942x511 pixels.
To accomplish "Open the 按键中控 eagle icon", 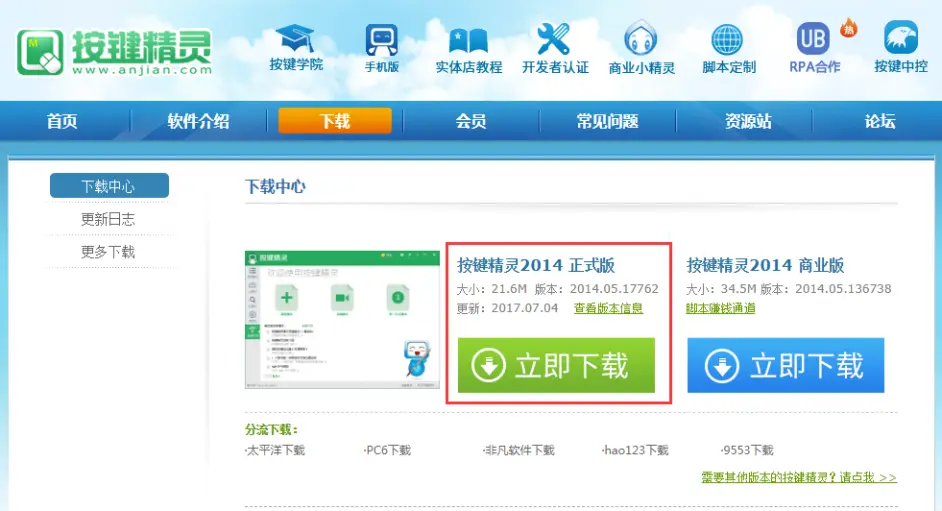I will (x=901, y=37).
